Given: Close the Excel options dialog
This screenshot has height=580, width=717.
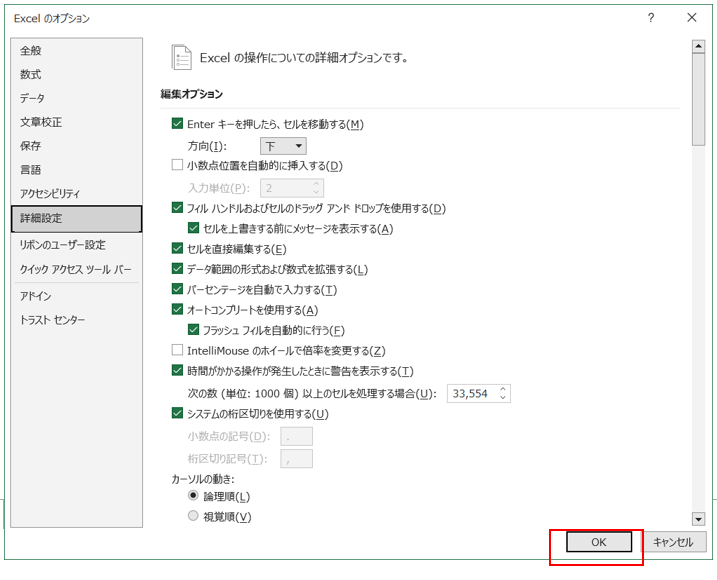Looking at the screenshot, I should click(691, 17).
